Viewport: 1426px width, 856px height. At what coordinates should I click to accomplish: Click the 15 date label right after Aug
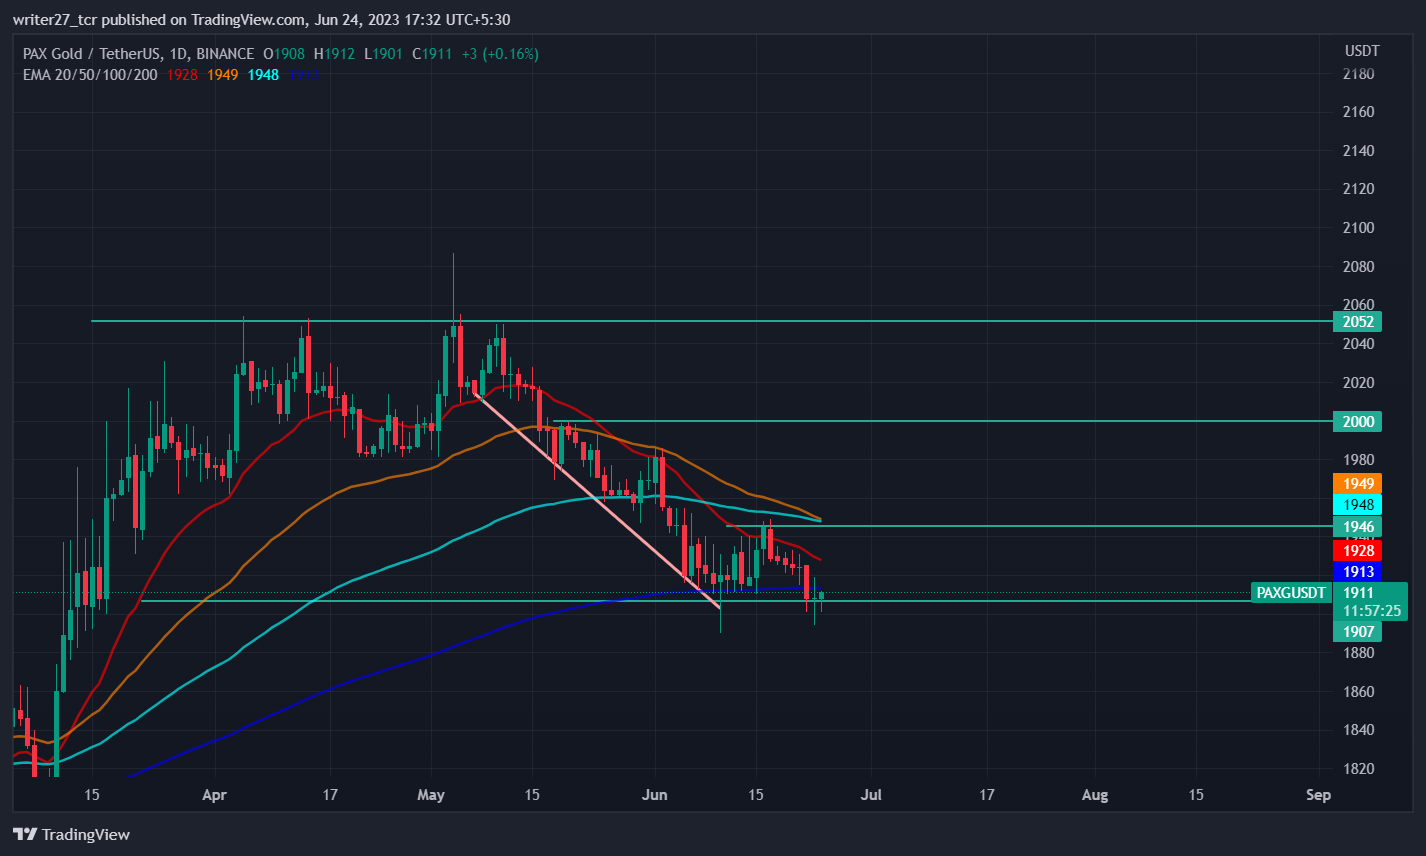click(x=1196, y=795)
